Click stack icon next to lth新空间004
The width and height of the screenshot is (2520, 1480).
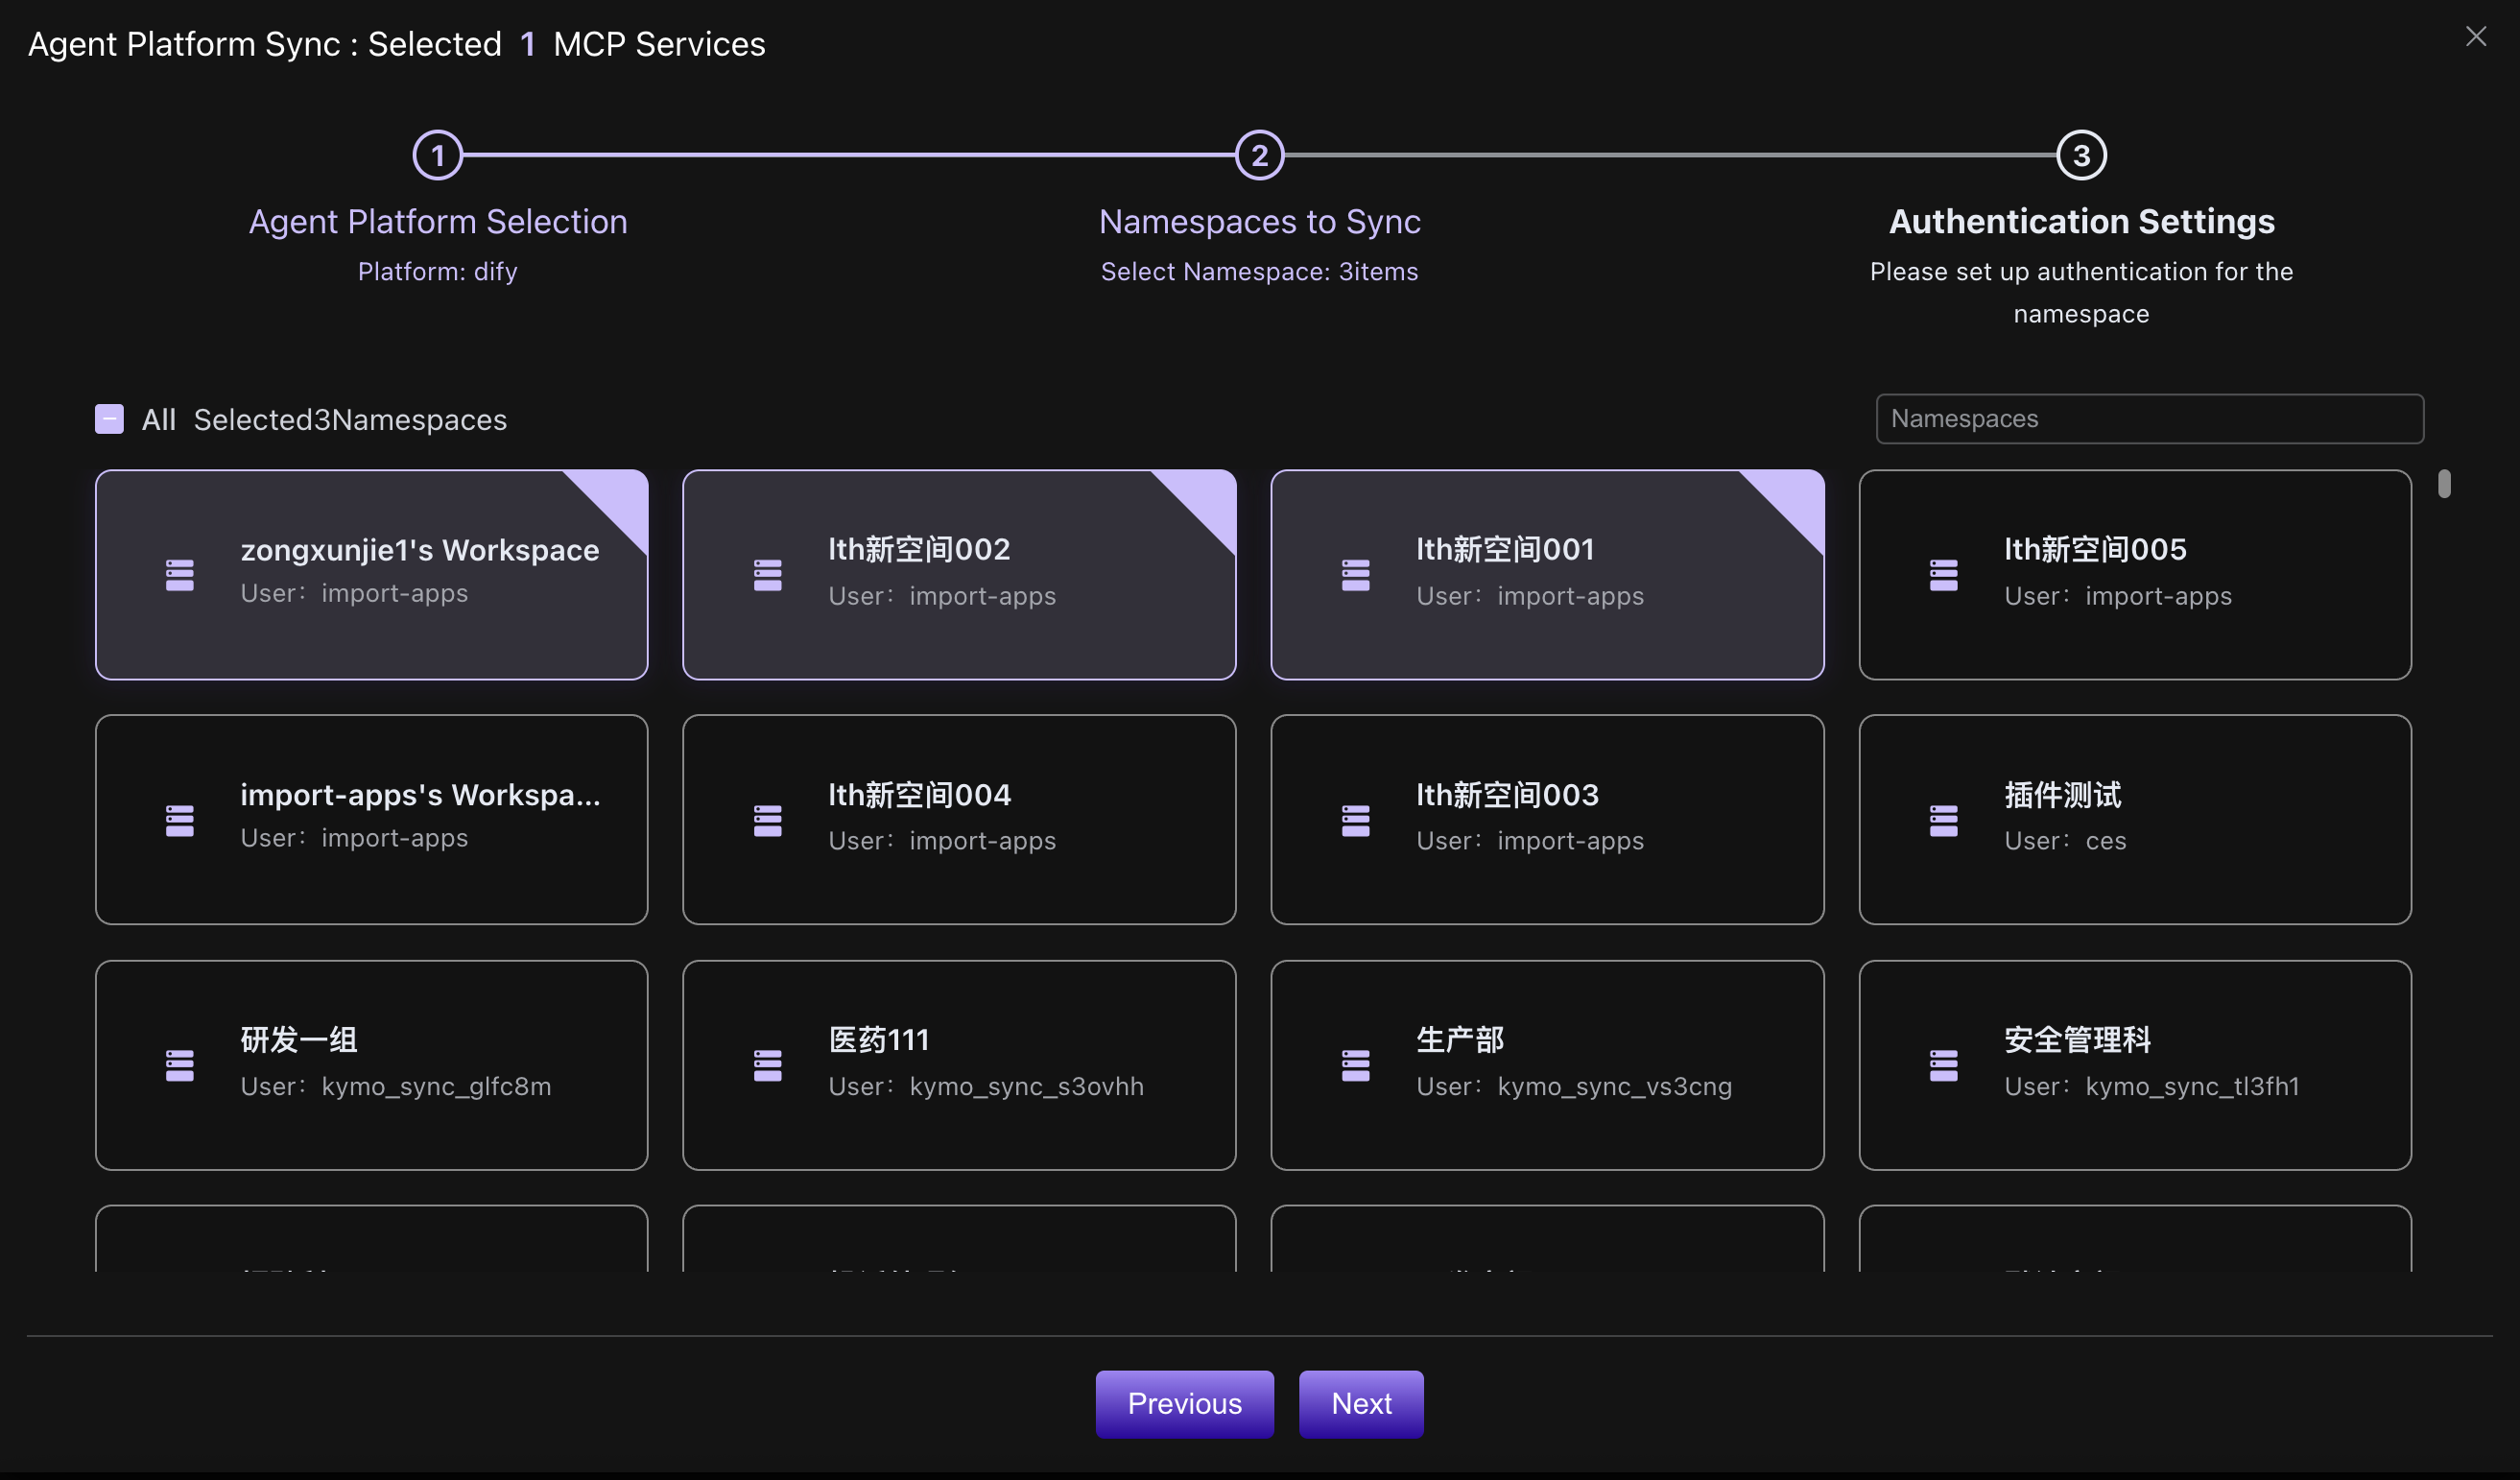click(x=767, y=820)
